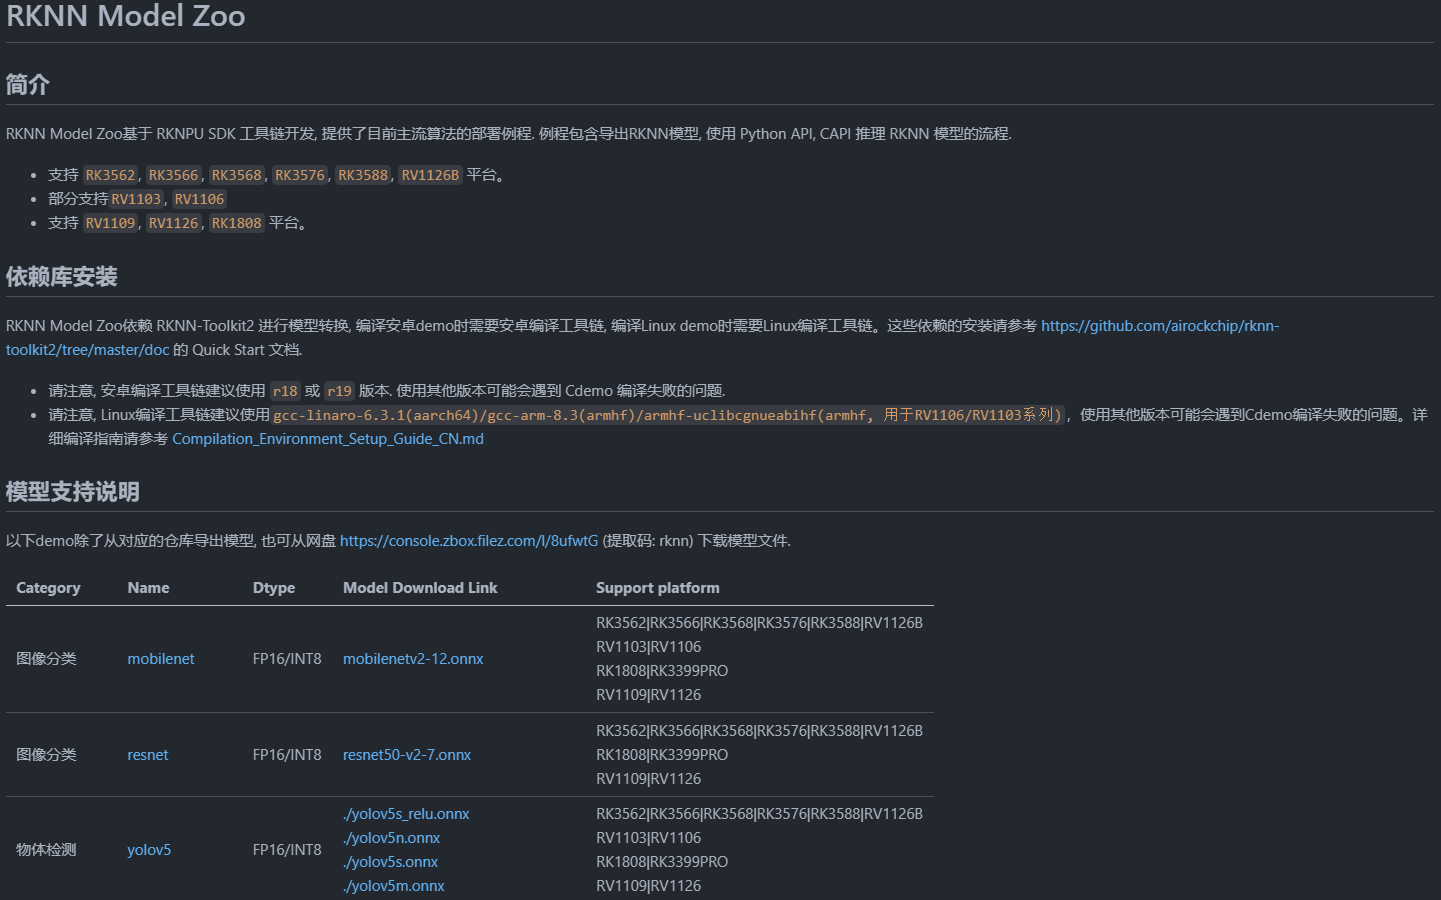Click RV1103|RV1106 in the yolov5 row
The width and height of the screenshot is (1441, 900).
point(649,838)
